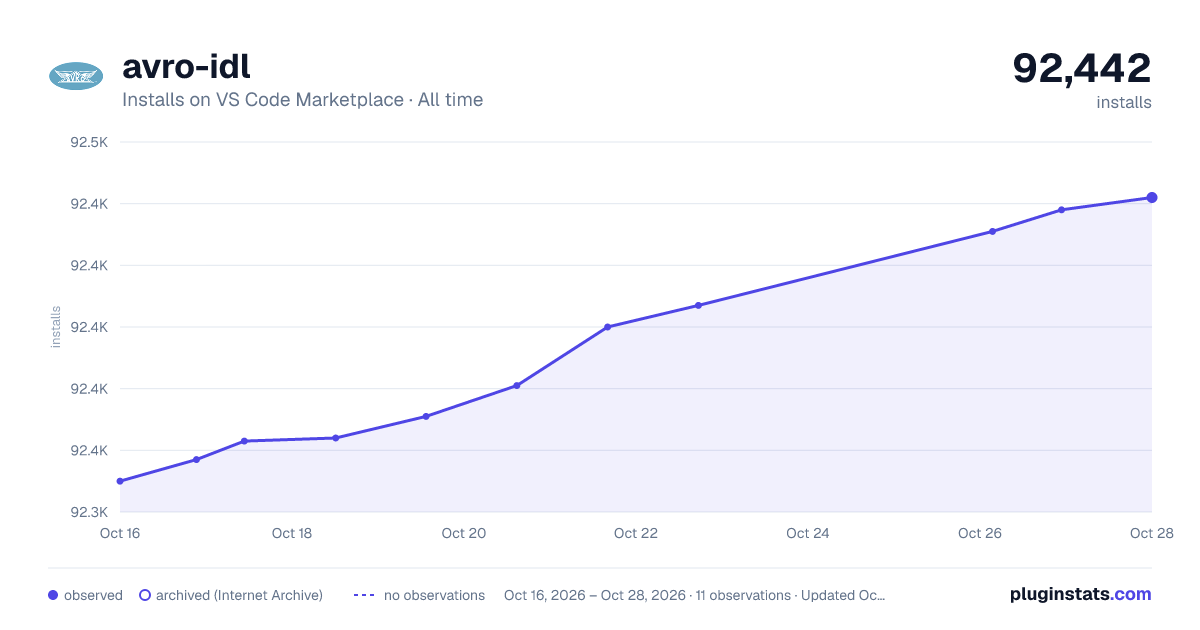Click the Oct 20 x-axis label
The width and height of the screenshot is (1200, 630).
click(464, 533)
